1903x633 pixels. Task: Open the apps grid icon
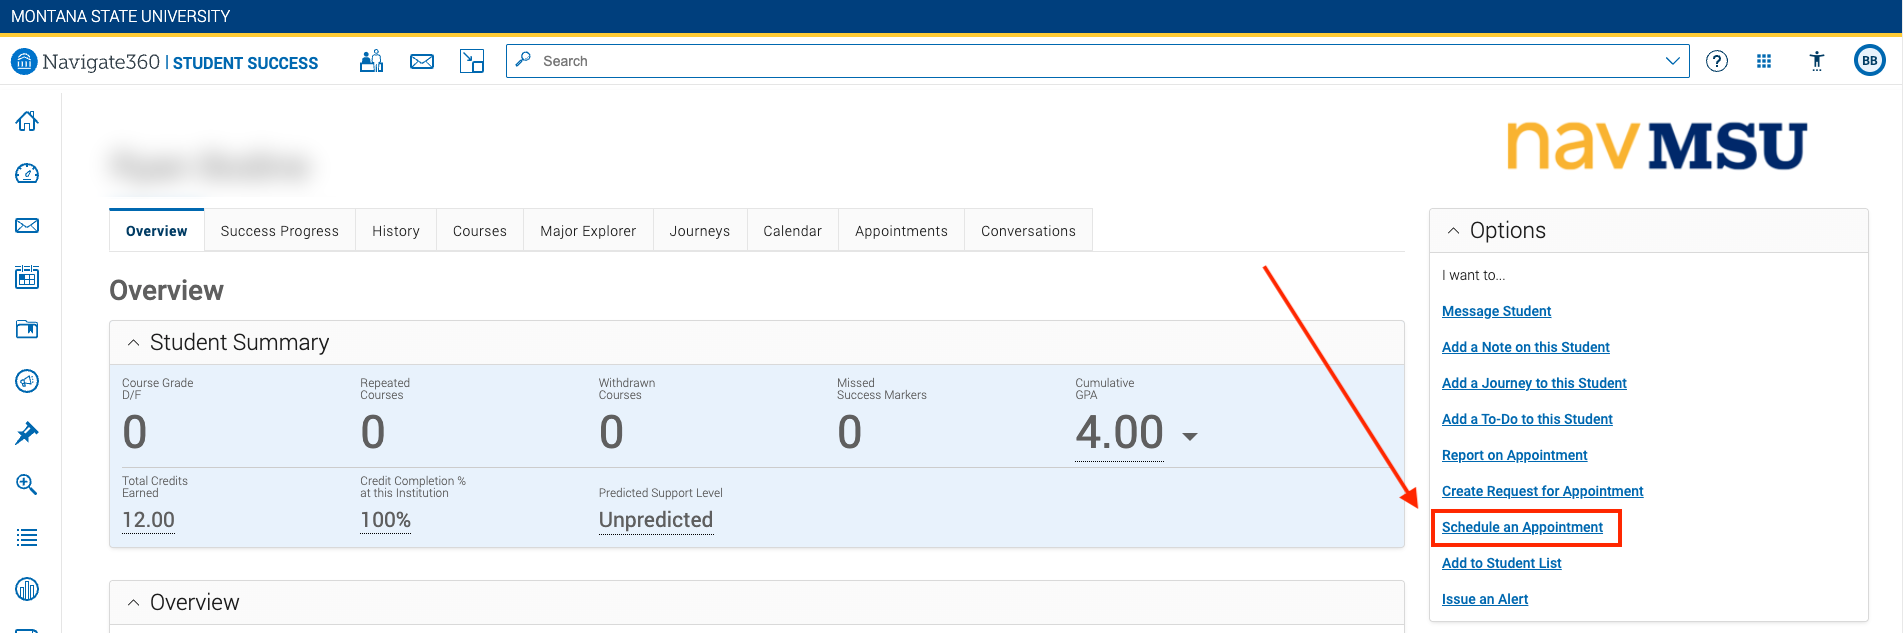[1764, 61]
